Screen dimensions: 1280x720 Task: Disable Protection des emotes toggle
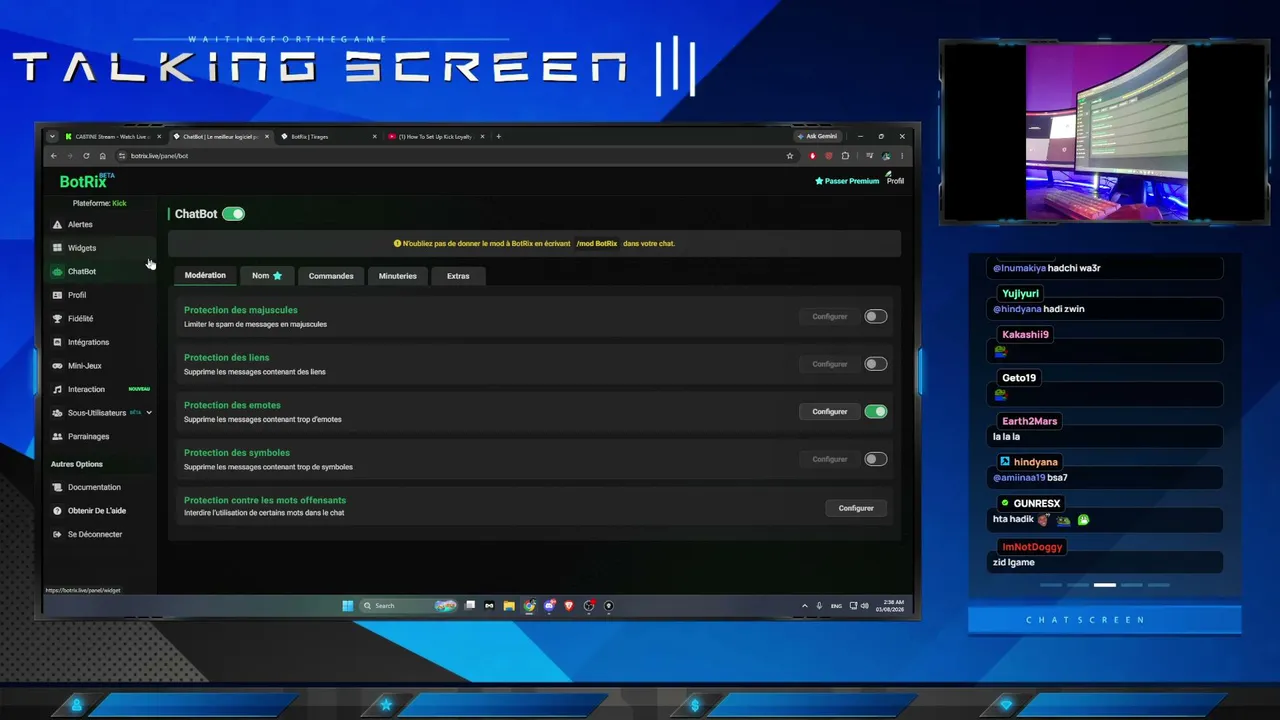coord(875,412)
